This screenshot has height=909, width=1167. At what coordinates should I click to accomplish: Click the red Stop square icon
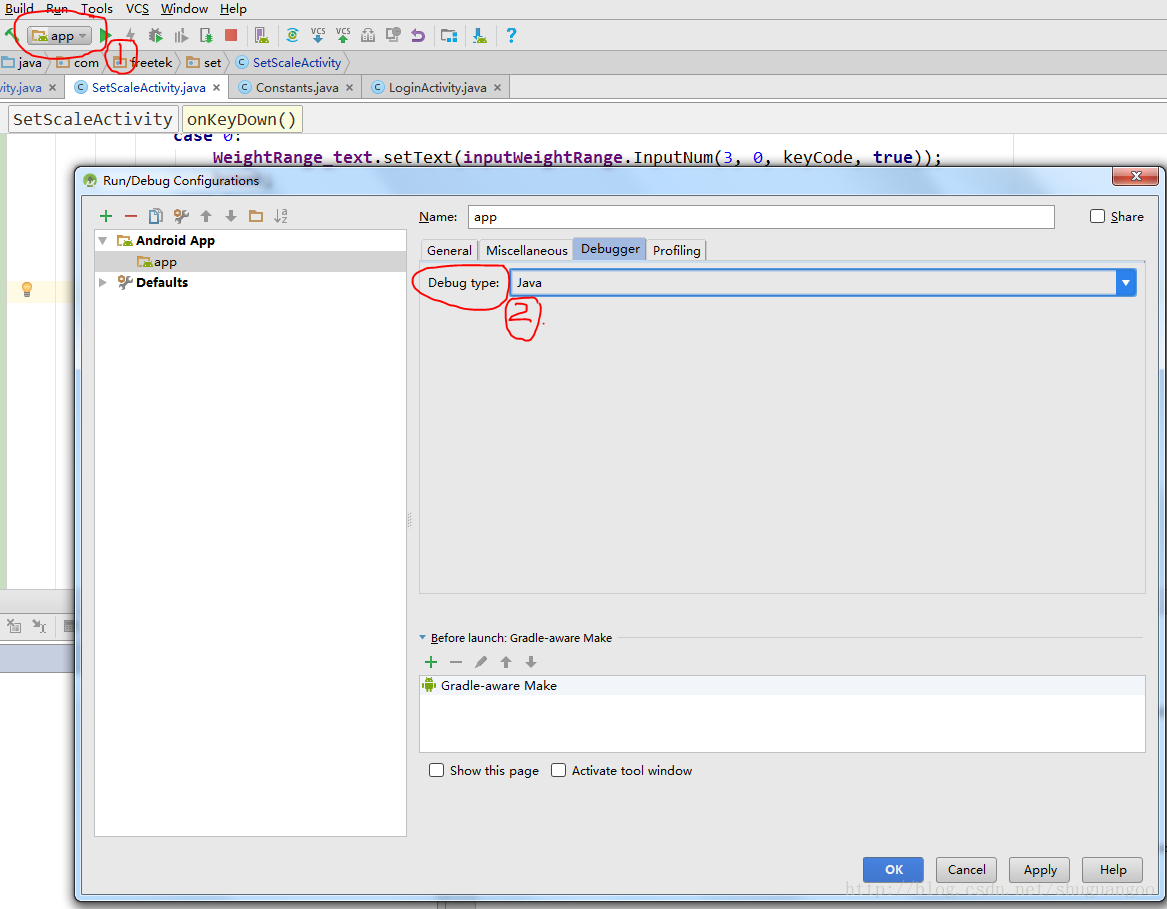point(231,35)
